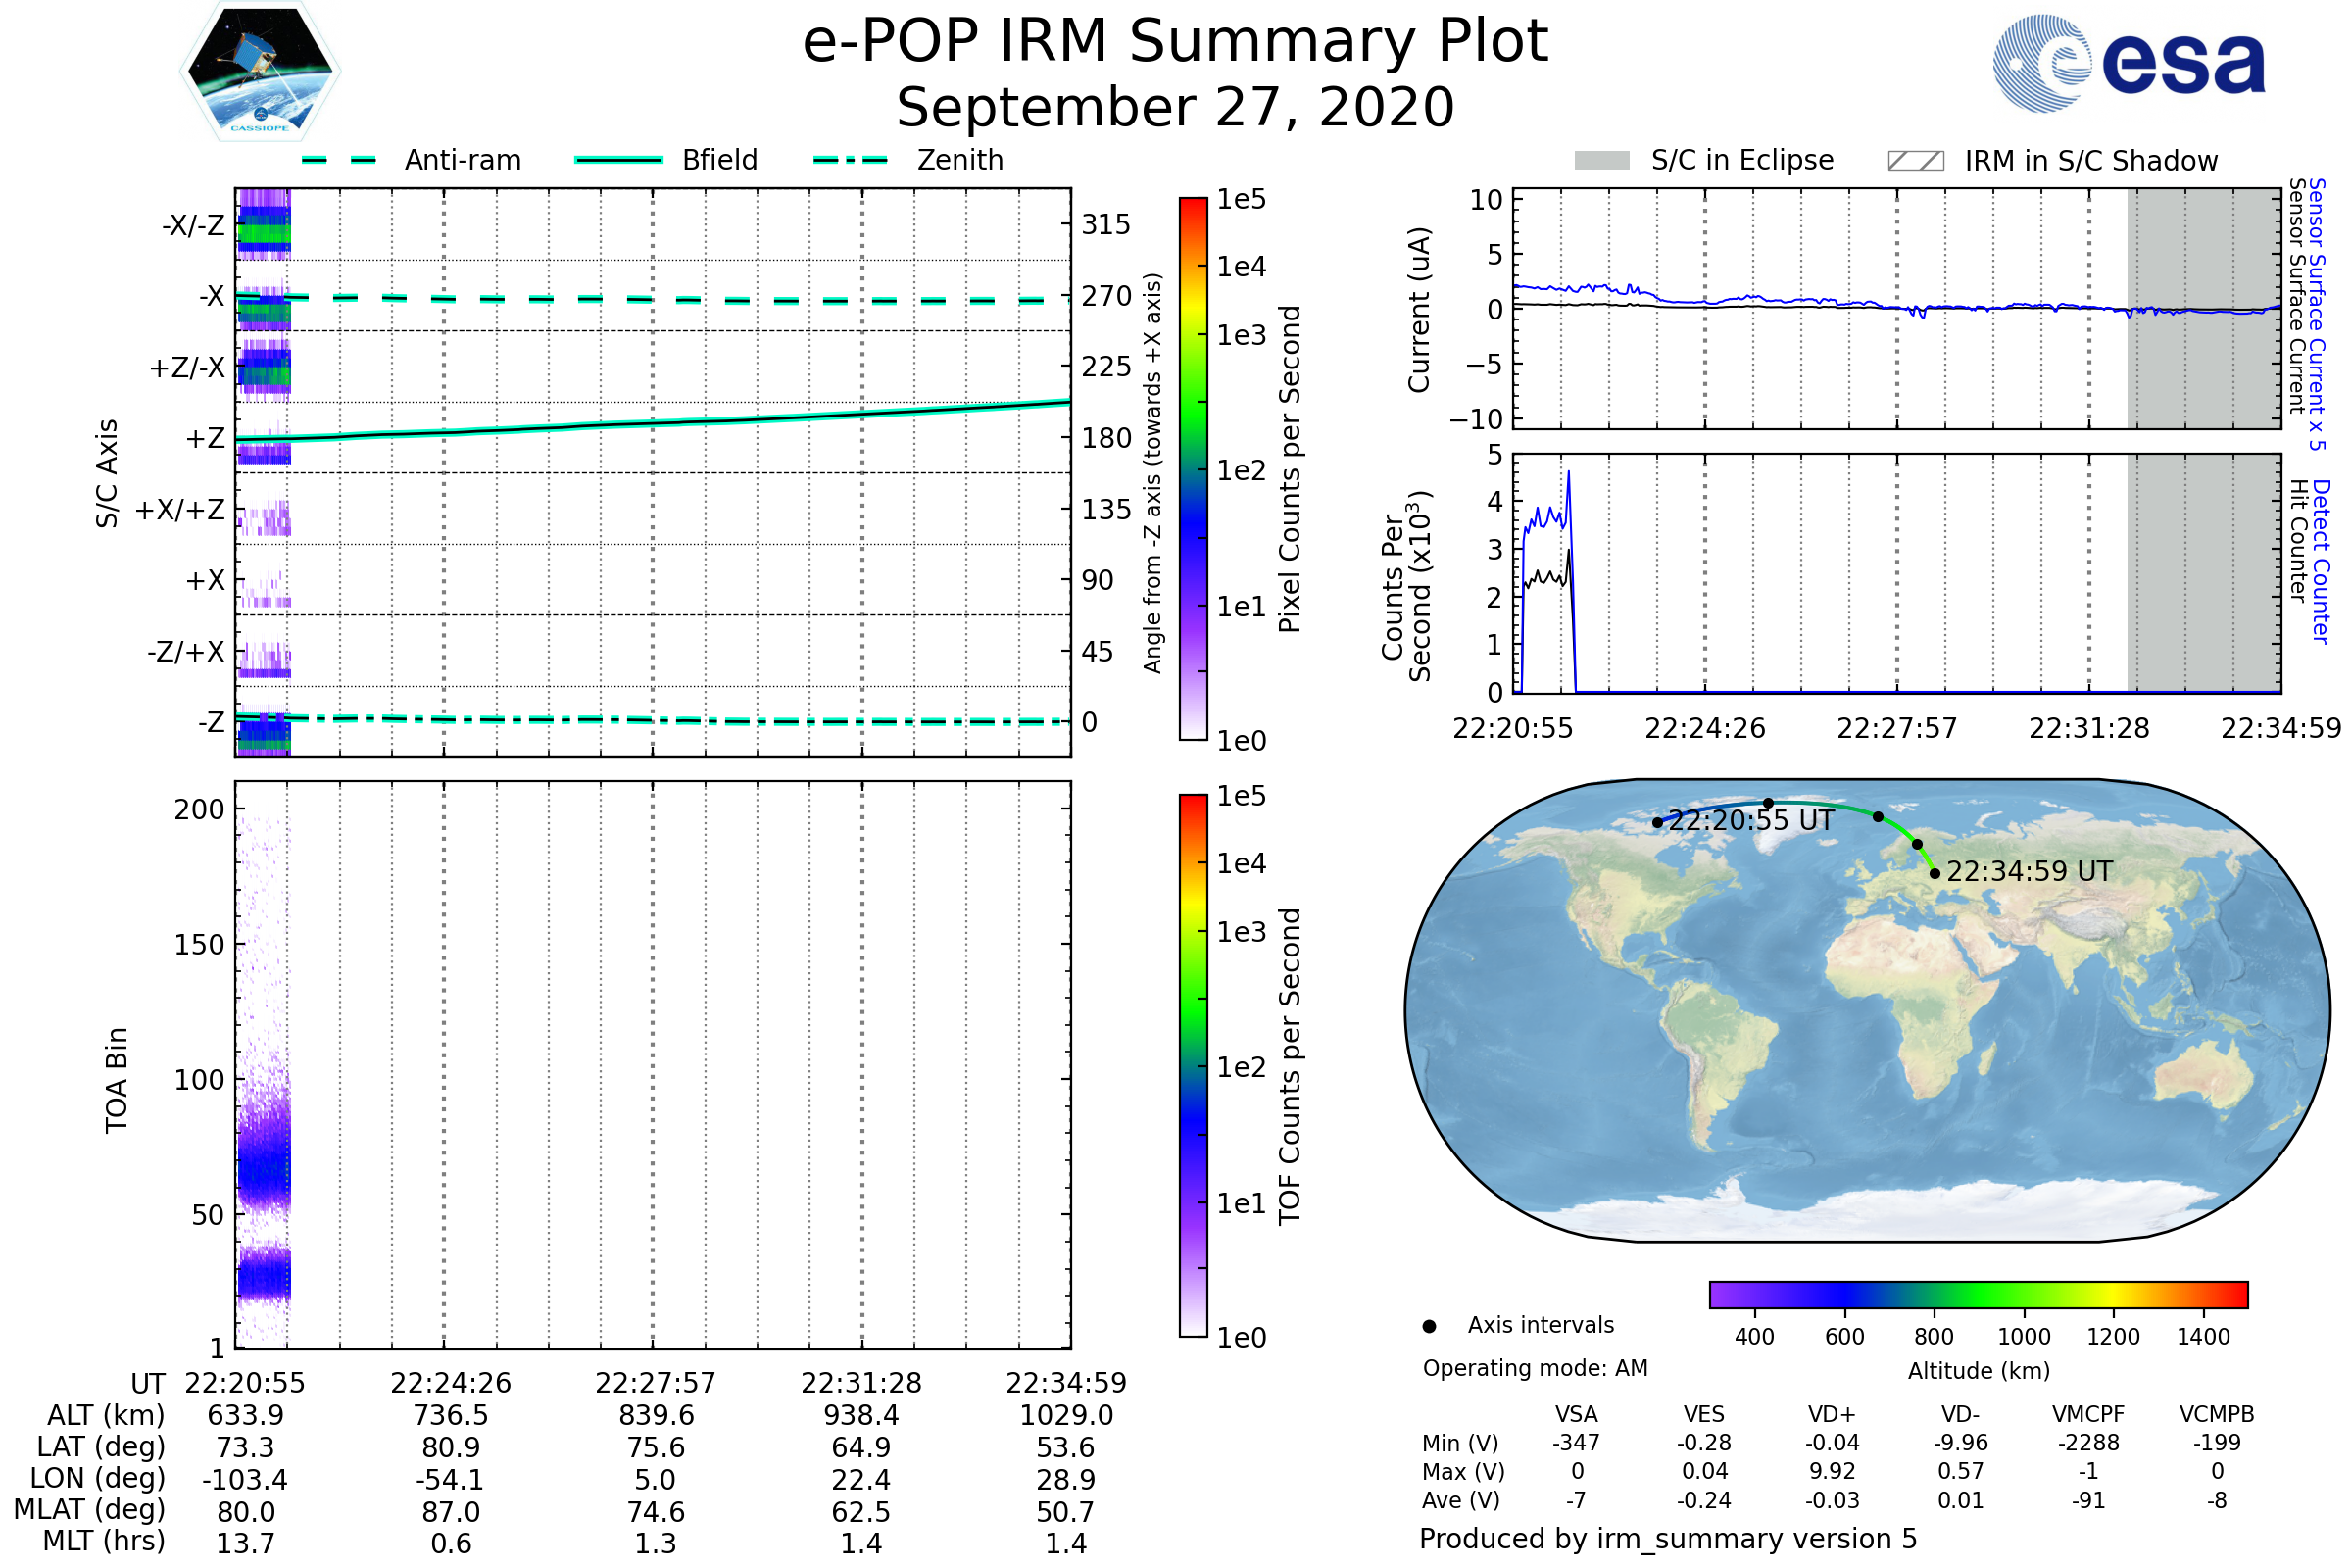Viewport: 2352px width, 1568px height.
Task: Click the 22:20:55 UT label on map
Action: click(1751, 821)
